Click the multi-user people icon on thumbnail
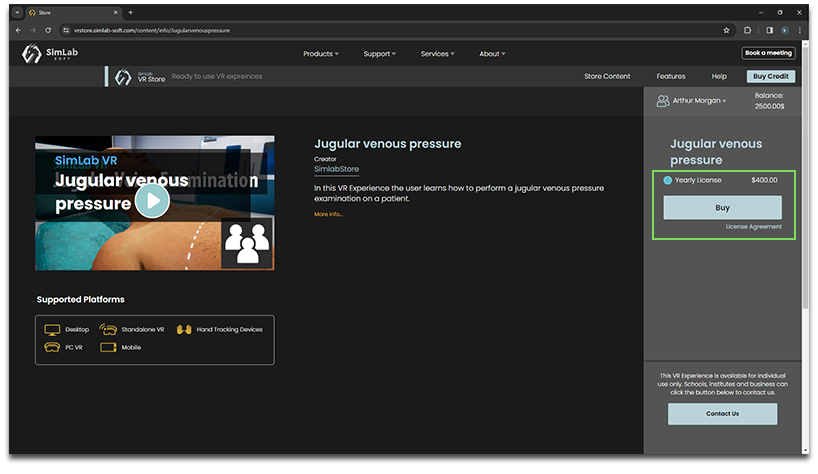The height and width of the screenshot is (474, 818). [247, 243]
